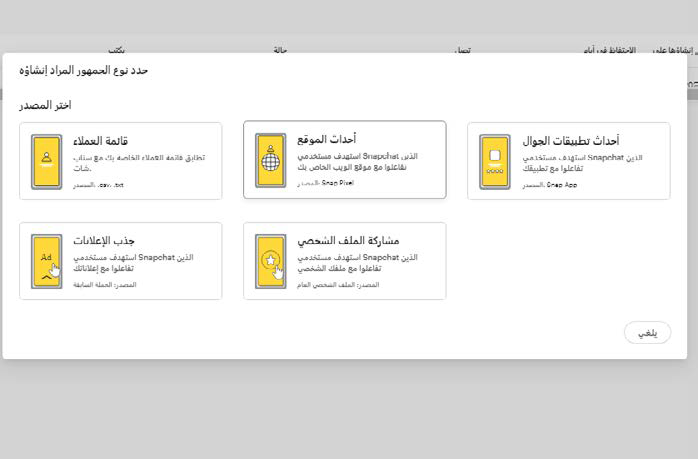
Task: Click the website events description text
Action: 357,162
